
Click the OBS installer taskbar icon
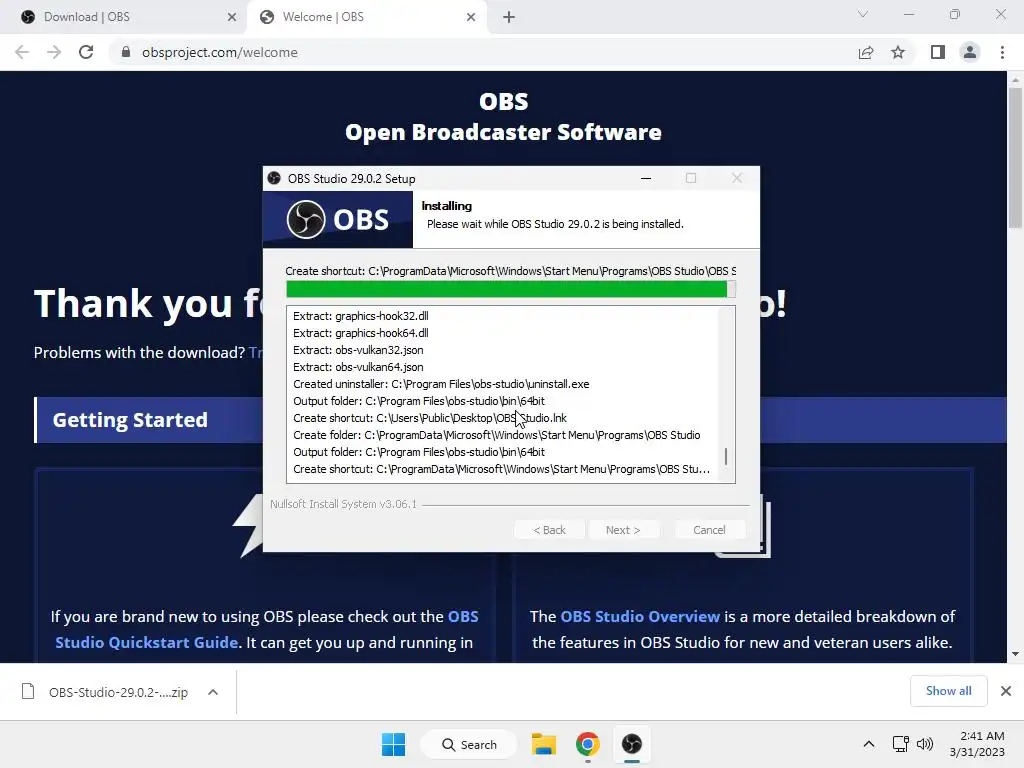click(632, 744)
